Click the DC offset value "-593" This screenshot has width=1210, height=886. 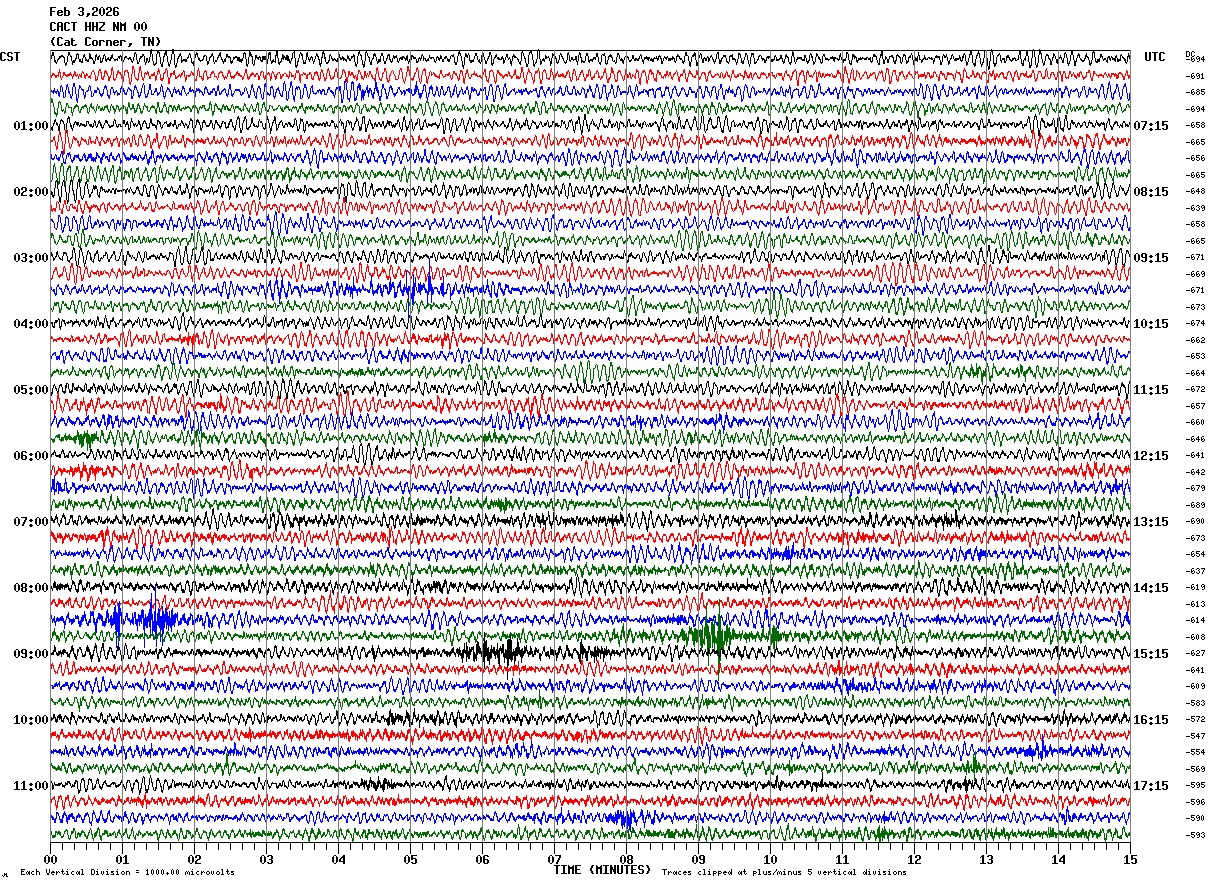(1195, 835)
